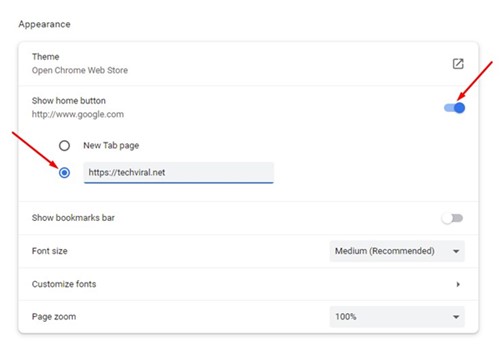
Task: Click the Open Chrome Web Store text
Action: pyautogui.click(x=80, y=70)
